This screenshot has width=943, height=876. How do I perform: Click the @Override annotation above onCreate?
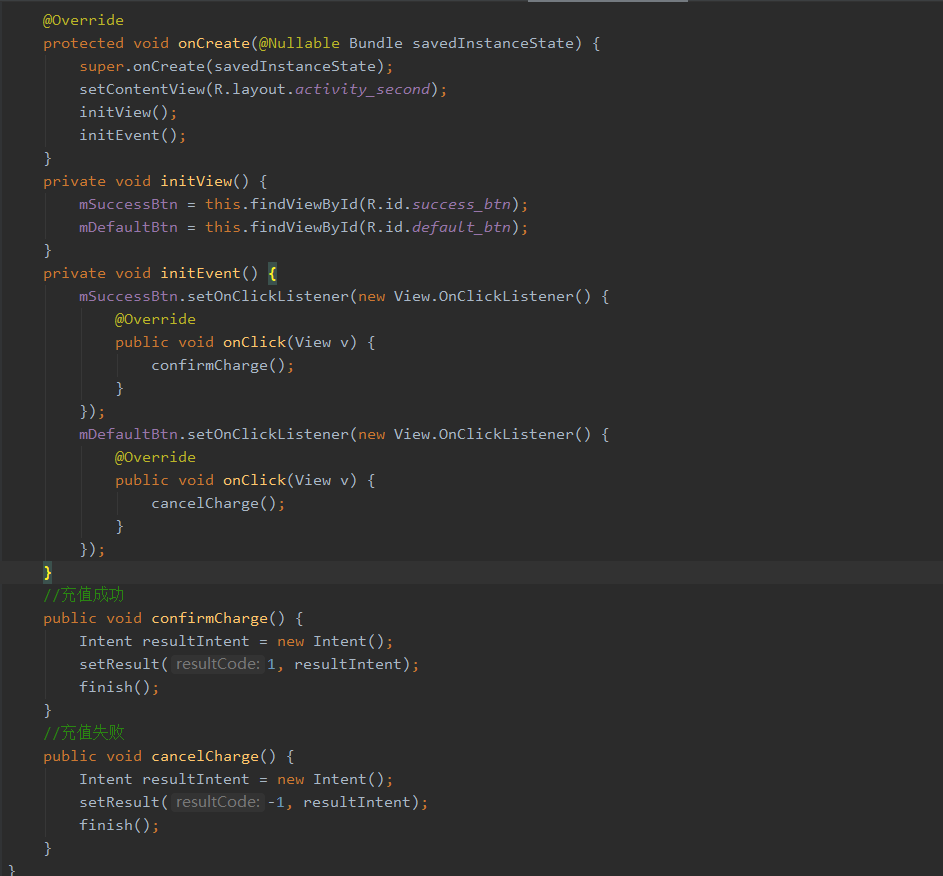coord(83,20)
